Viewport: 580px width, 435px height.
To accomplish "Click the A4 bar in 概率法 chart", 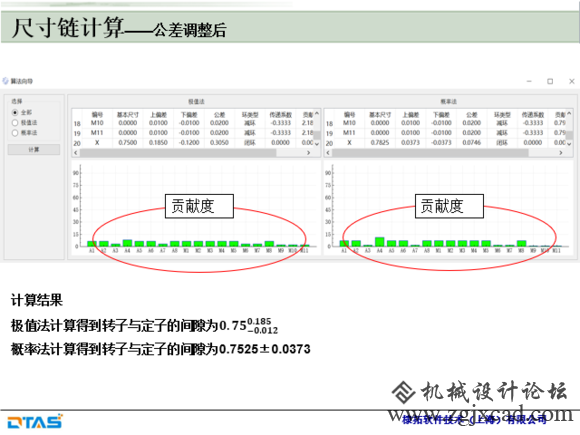I will [x=380, y=242].
